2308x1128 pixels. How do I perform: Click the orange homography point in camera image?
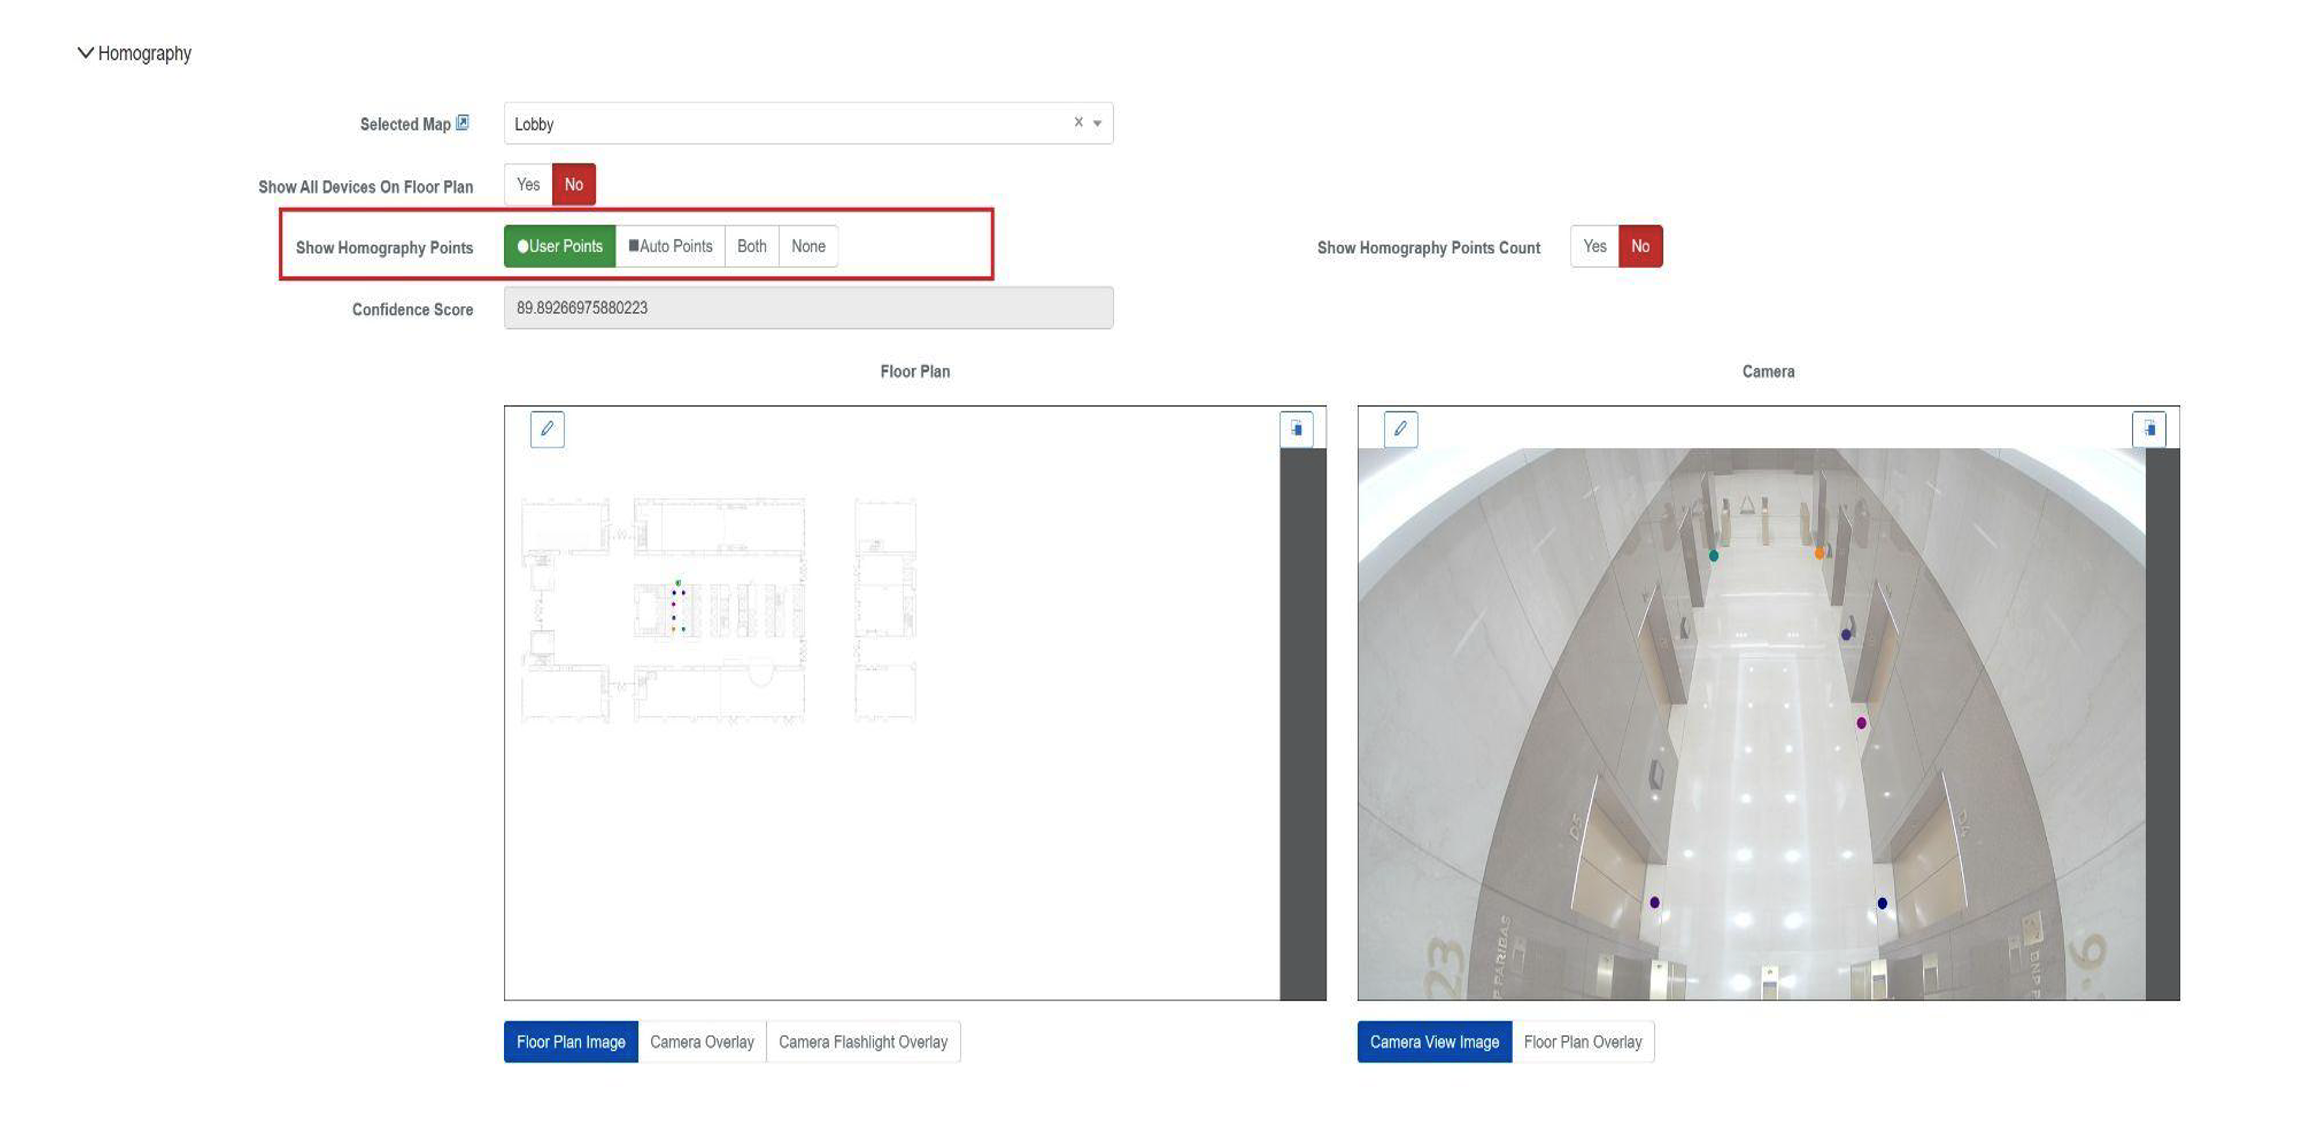(x=1819, y=553)
